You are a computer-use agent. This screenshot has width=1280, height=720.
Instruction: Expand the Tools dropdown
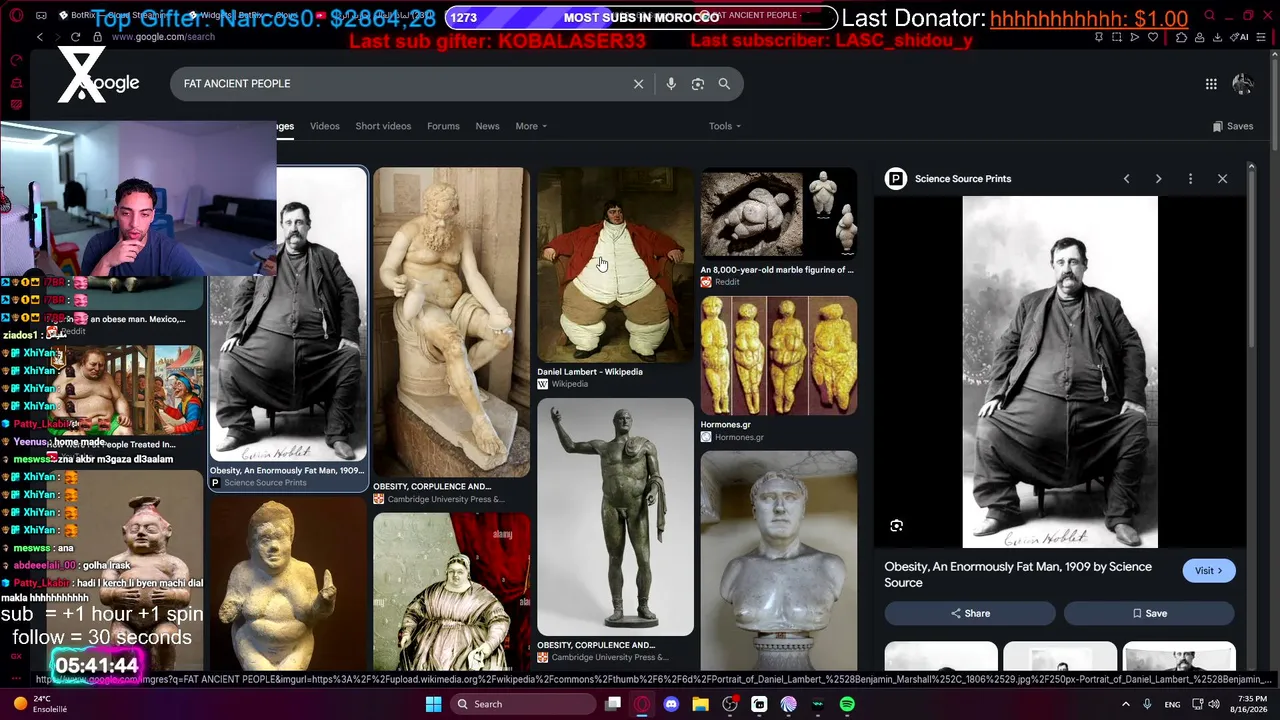coord(725,126)
